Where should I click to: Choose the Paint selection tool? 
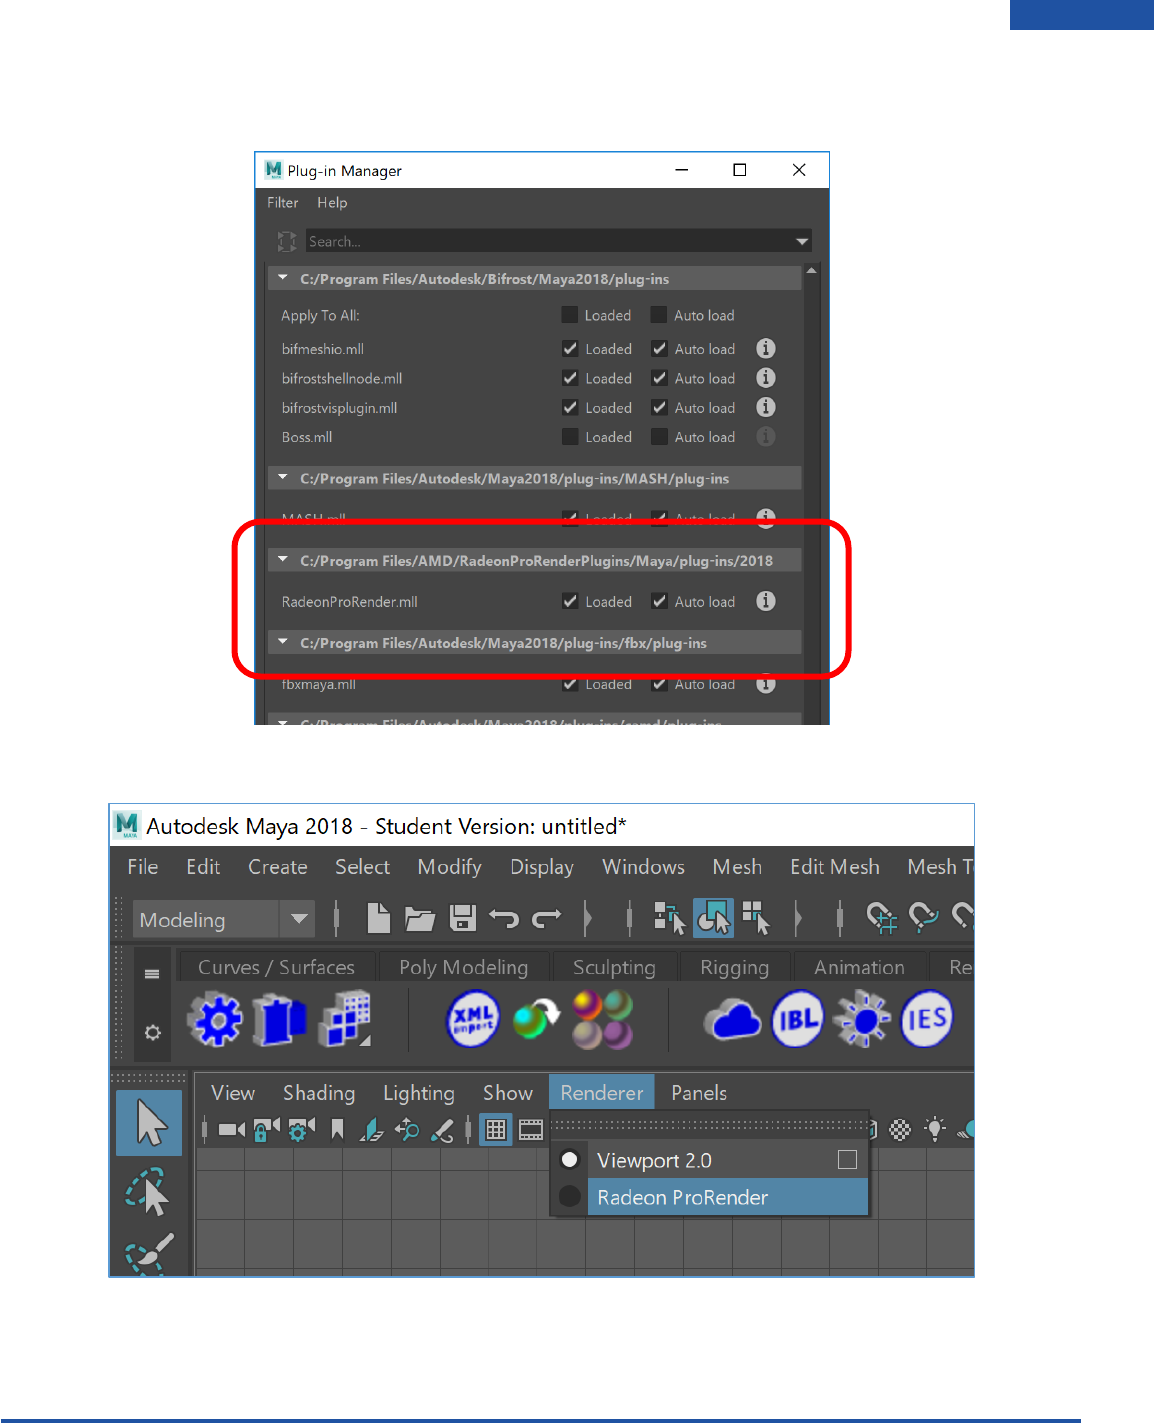[x=150, y=1254]
